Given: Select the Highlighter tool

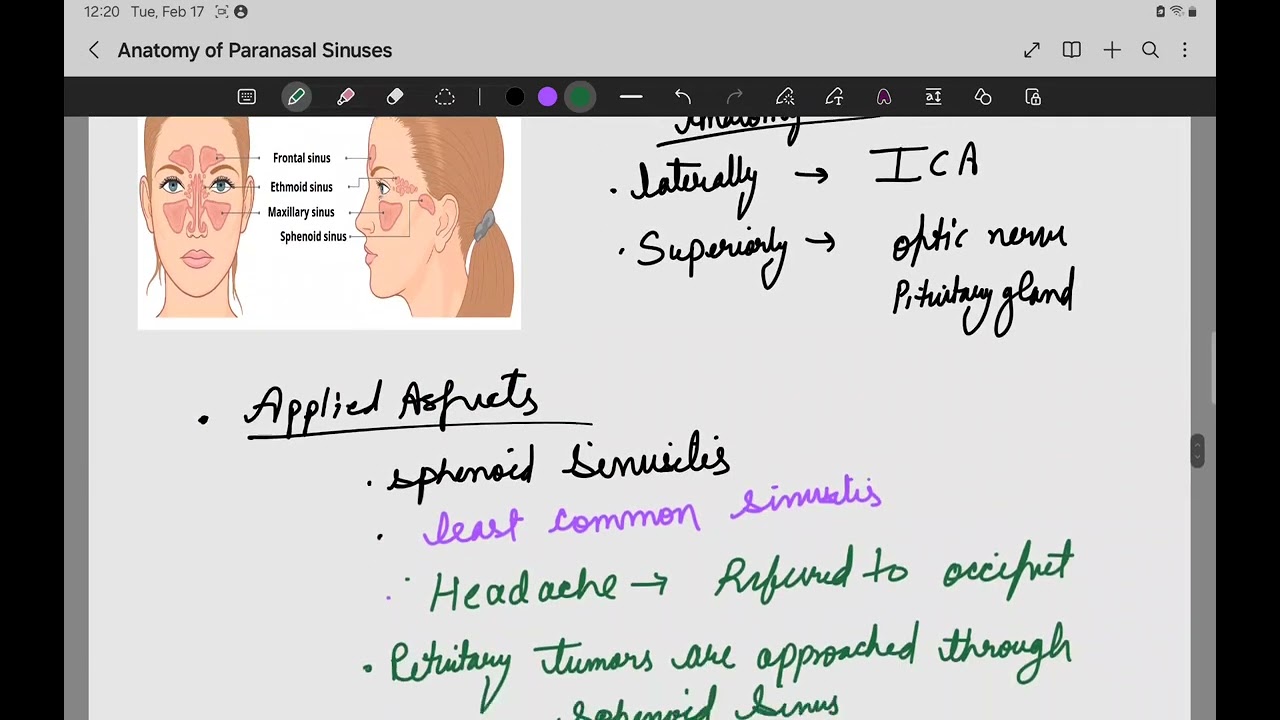Looking at the screenshot, I should pos(346,97).
